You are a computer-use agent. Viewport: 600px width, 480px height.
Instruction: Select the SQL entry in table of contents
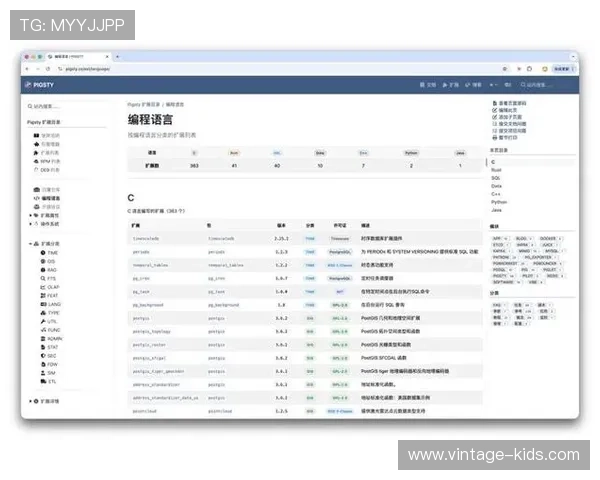496,178
